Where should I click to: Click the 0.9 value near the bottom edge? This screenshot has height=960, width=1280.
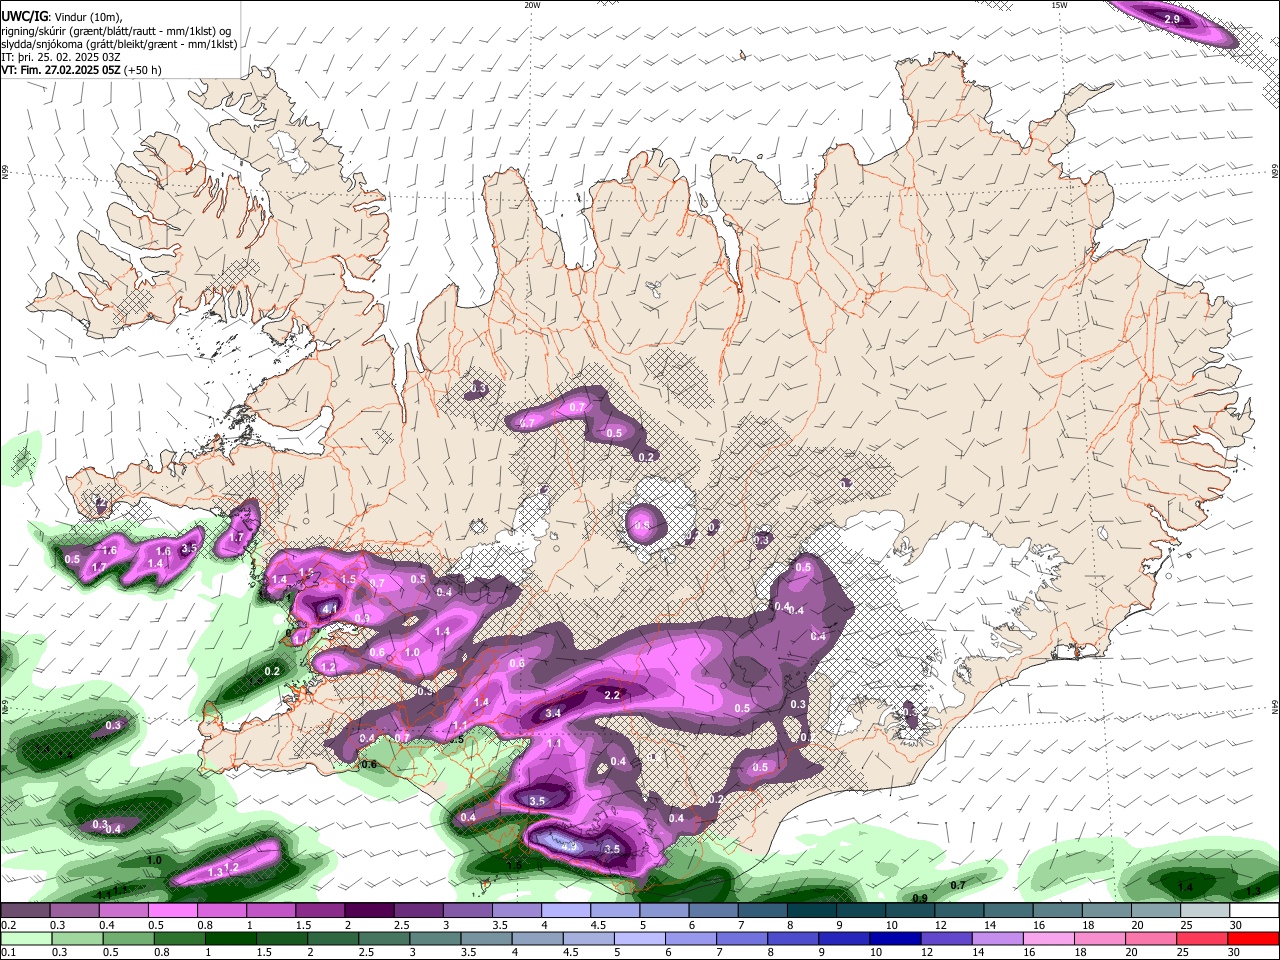pyautogui.click(x=920, y=898)
